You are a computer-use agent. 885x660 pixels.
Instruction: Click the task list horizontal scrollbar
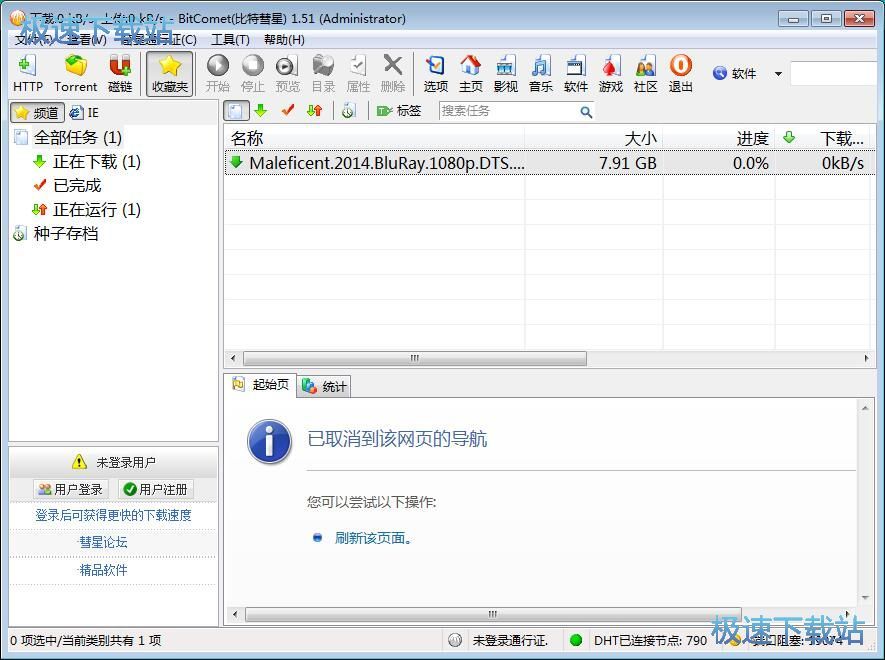click(414, 358)
